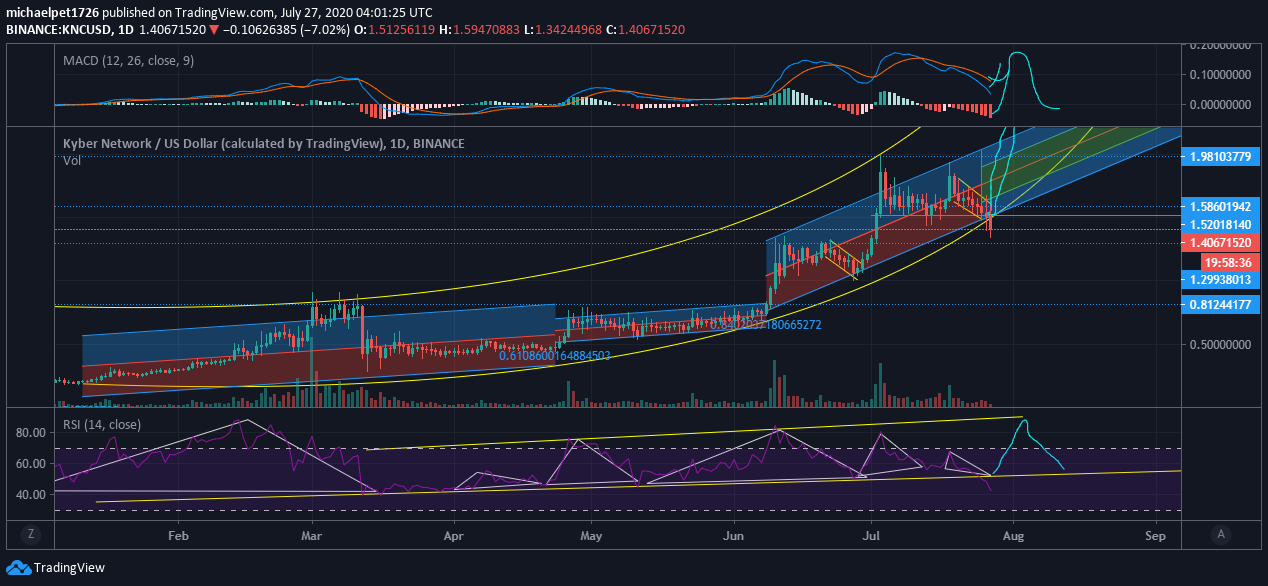This screenshot has height=586, width=1268.
Task: Click the Vol indicator label
Action: click(72, 160)
